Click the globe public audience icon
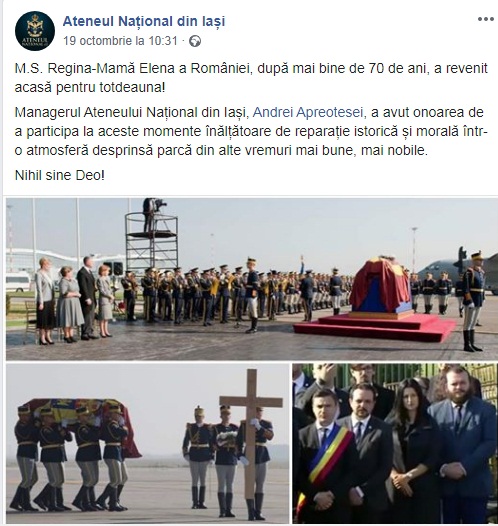Screen dimensions: 498x526 tap(195, 41)
